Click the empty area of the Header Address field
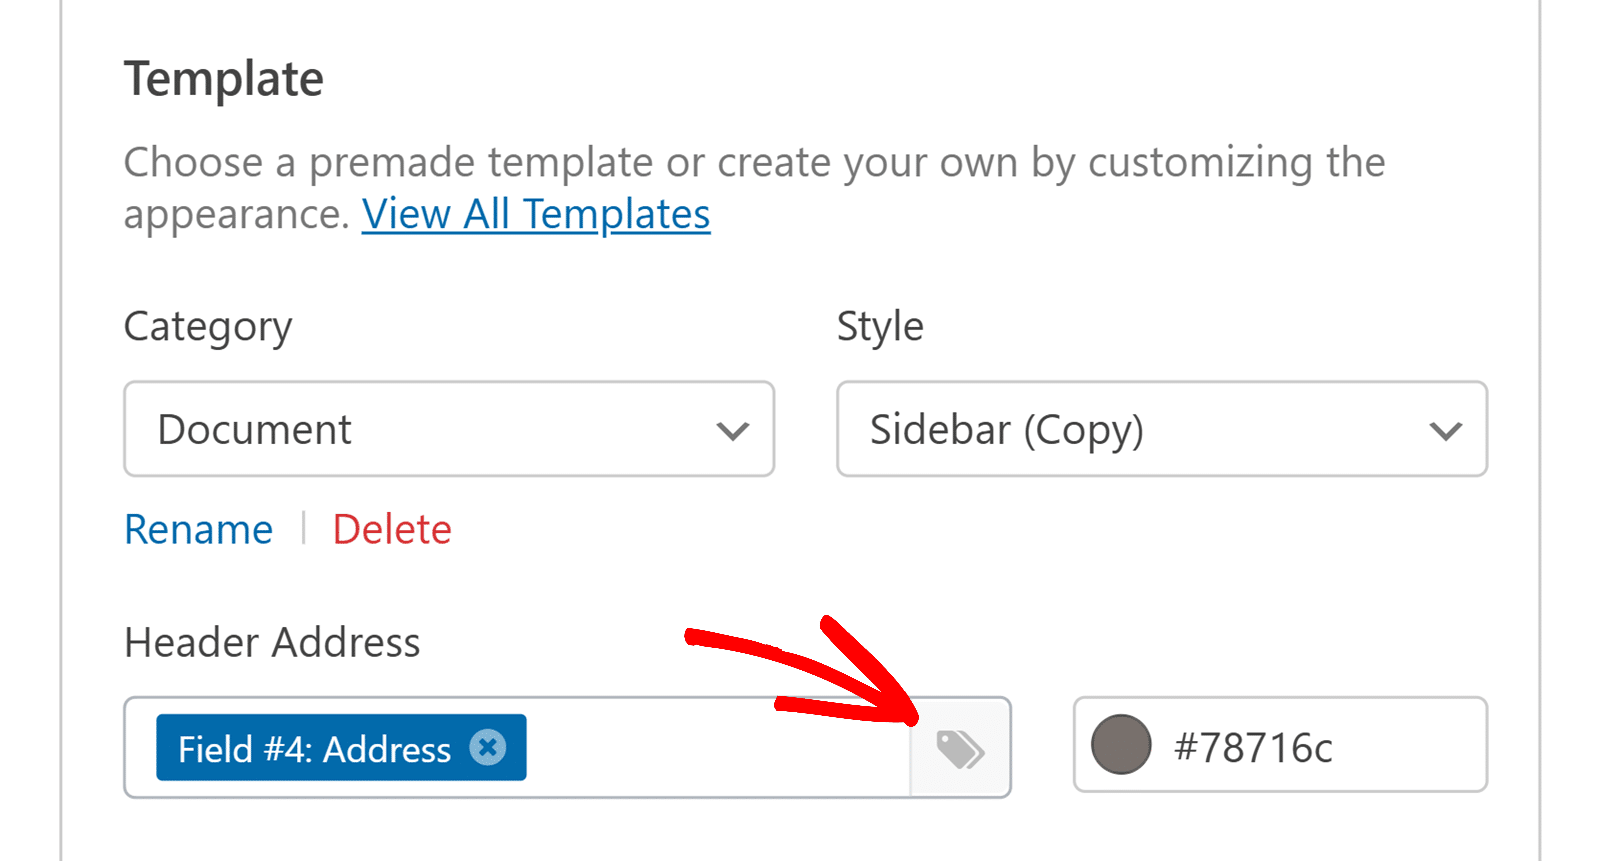The image size is (1600, 861). tap(700, 747)
